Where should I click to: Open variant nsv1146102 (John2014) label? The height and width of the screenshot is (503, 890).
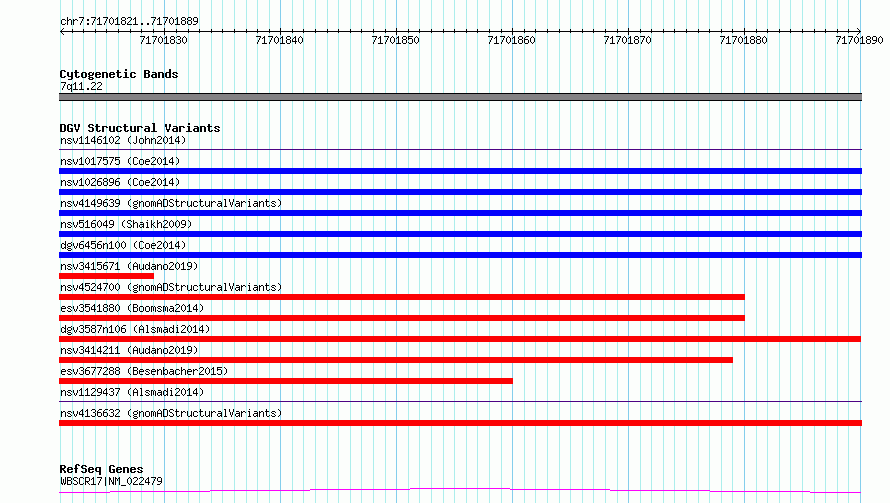point(123,140)
